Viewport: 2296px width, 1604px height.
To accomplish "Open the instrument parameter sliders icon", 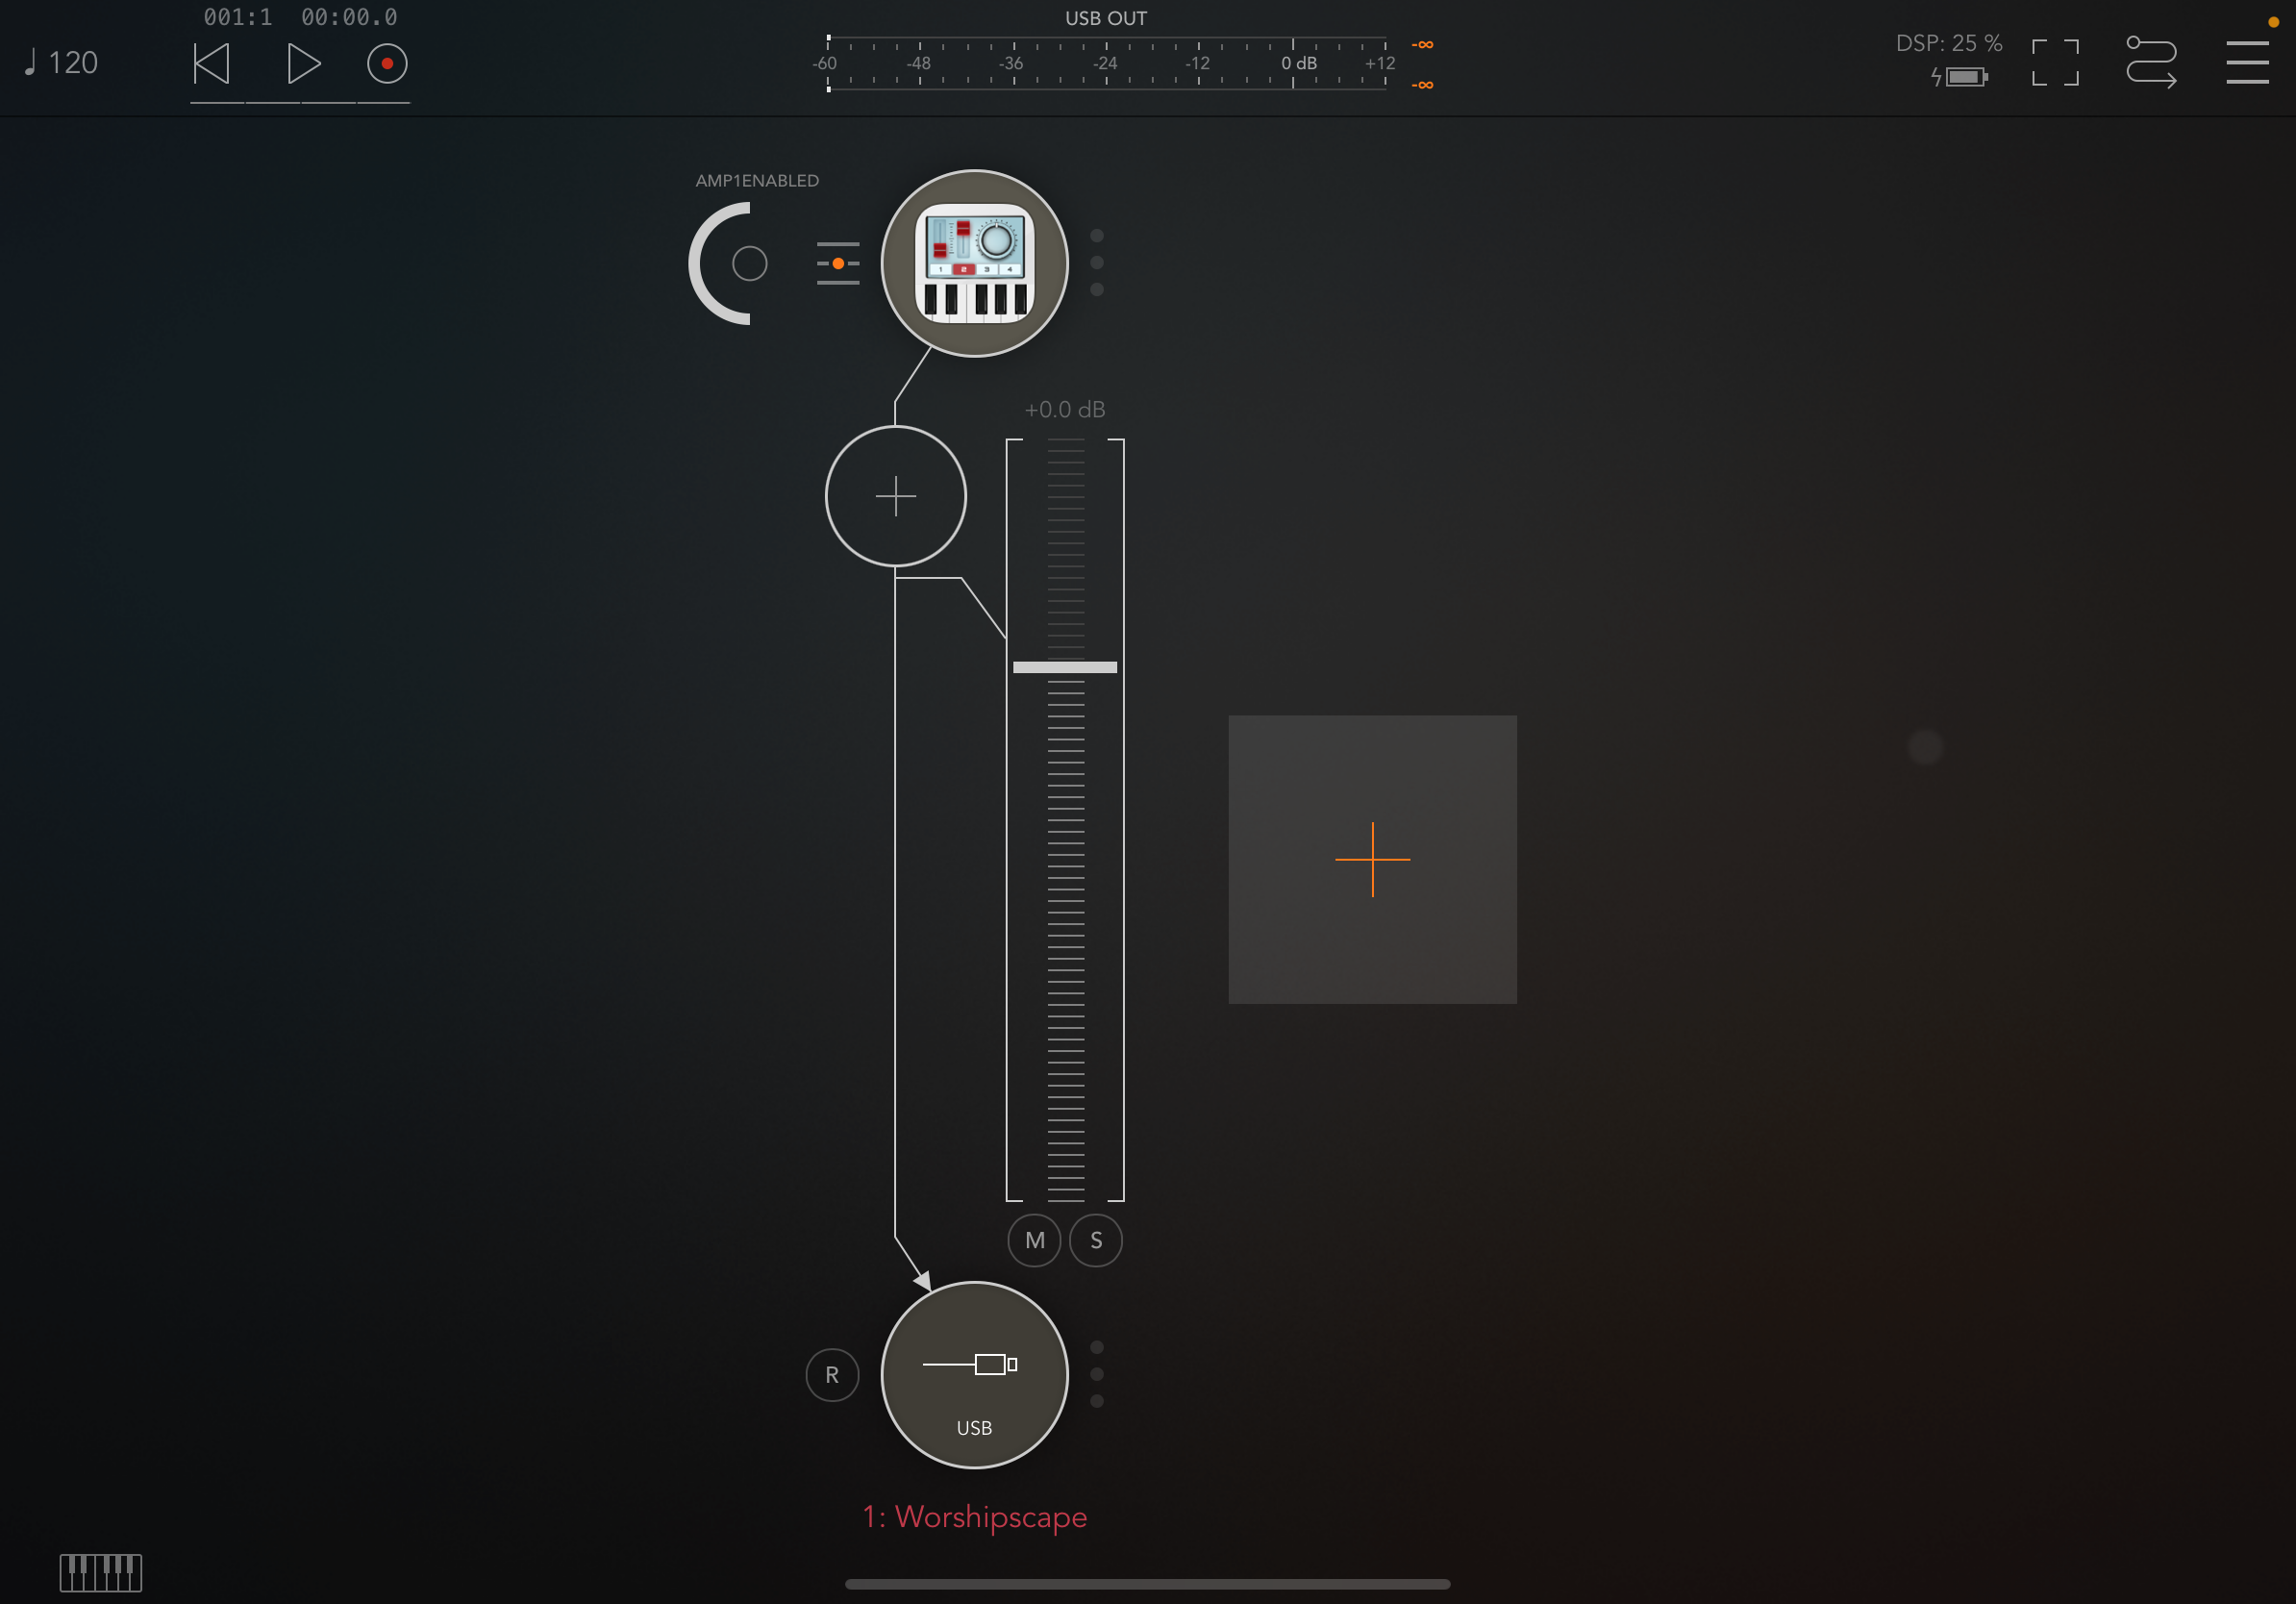I will [x=838, y=264].
